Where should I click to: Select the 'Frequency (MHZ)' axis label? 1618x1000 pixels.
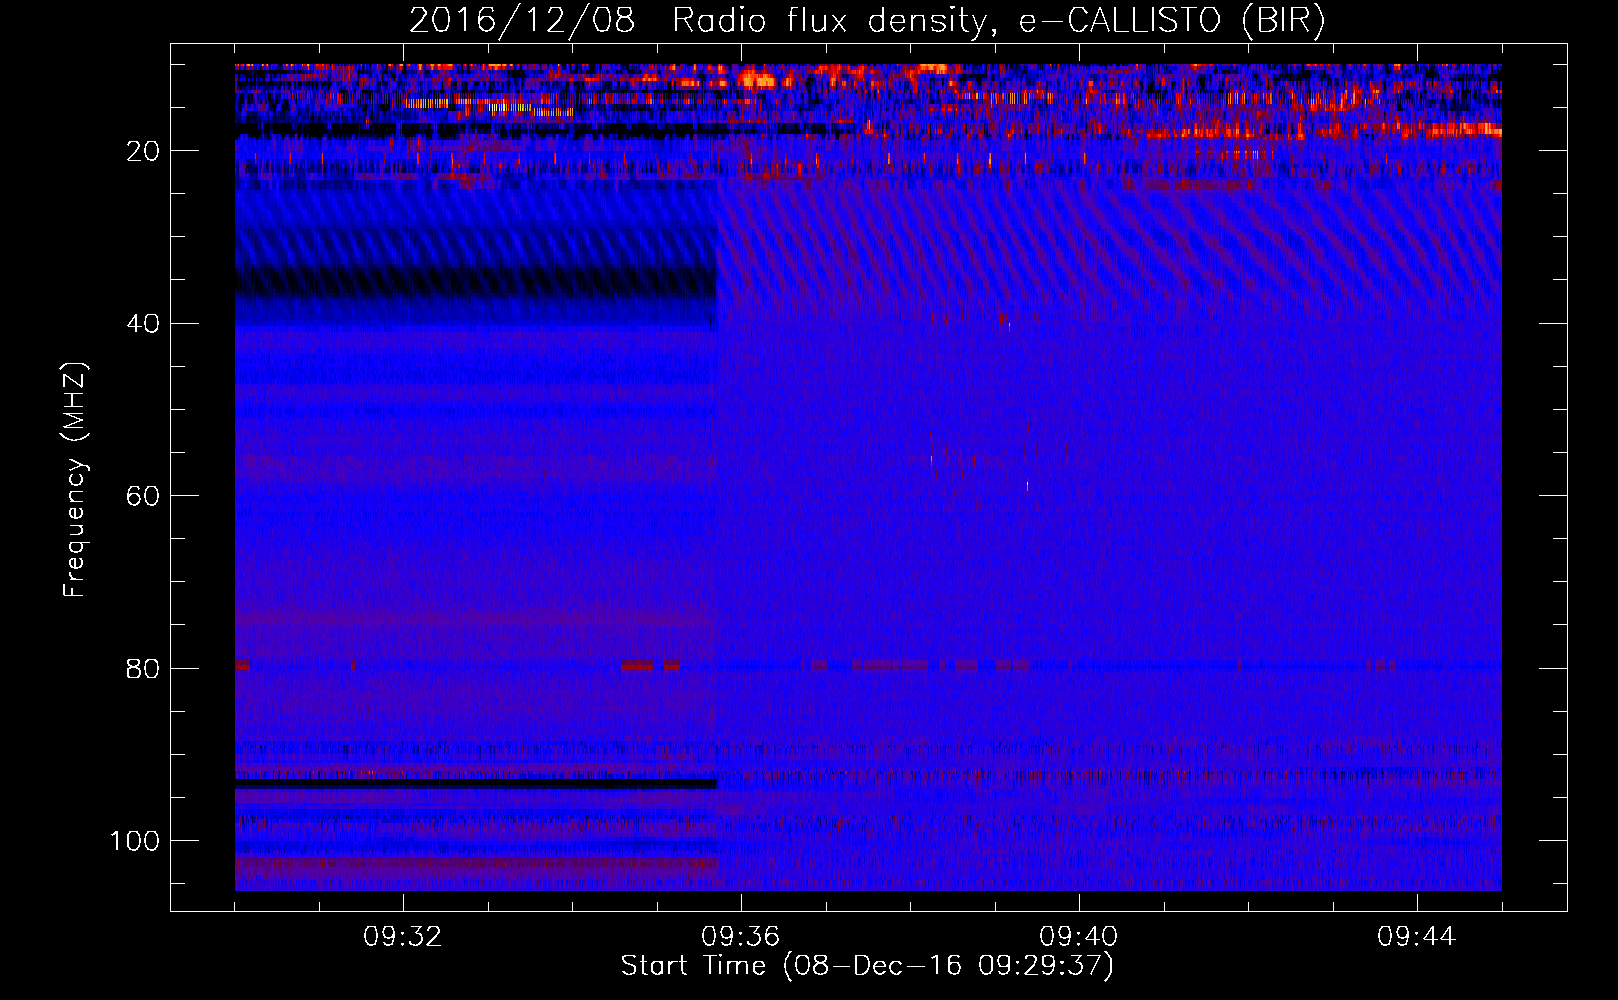pyautogui.click(x=75, y=480)
